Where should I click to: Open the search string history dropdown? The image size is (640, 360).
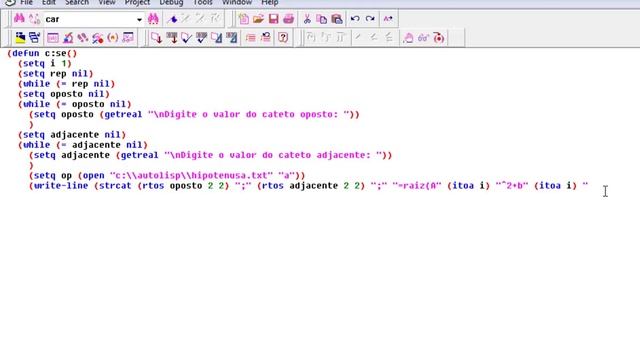point(139,19)
